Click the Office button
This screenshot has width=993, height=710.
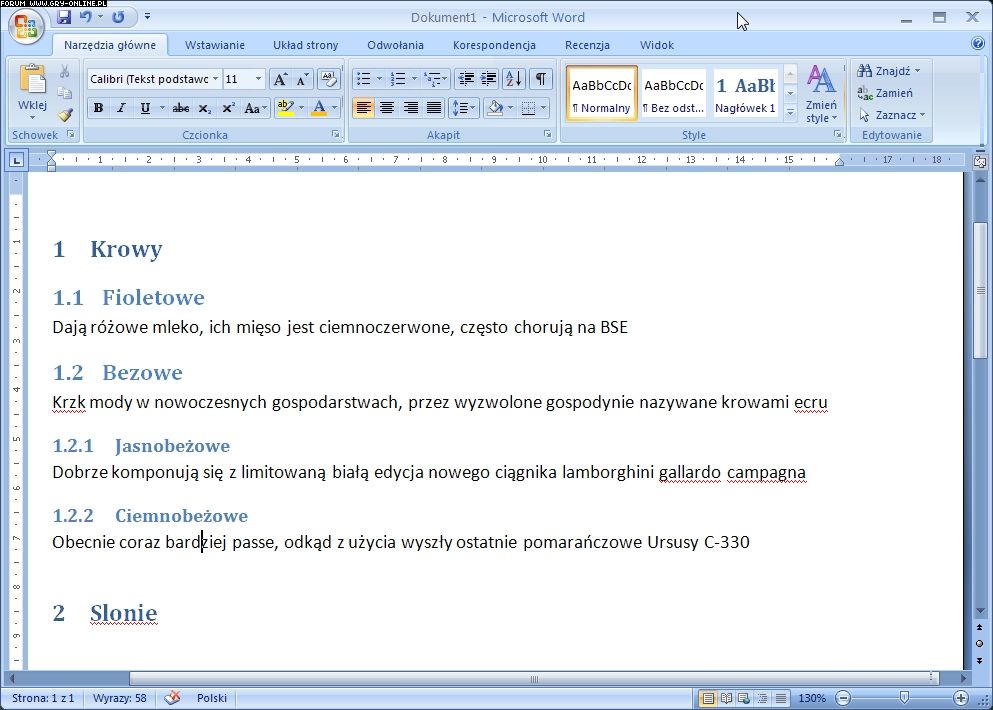[x=26, y=26]
